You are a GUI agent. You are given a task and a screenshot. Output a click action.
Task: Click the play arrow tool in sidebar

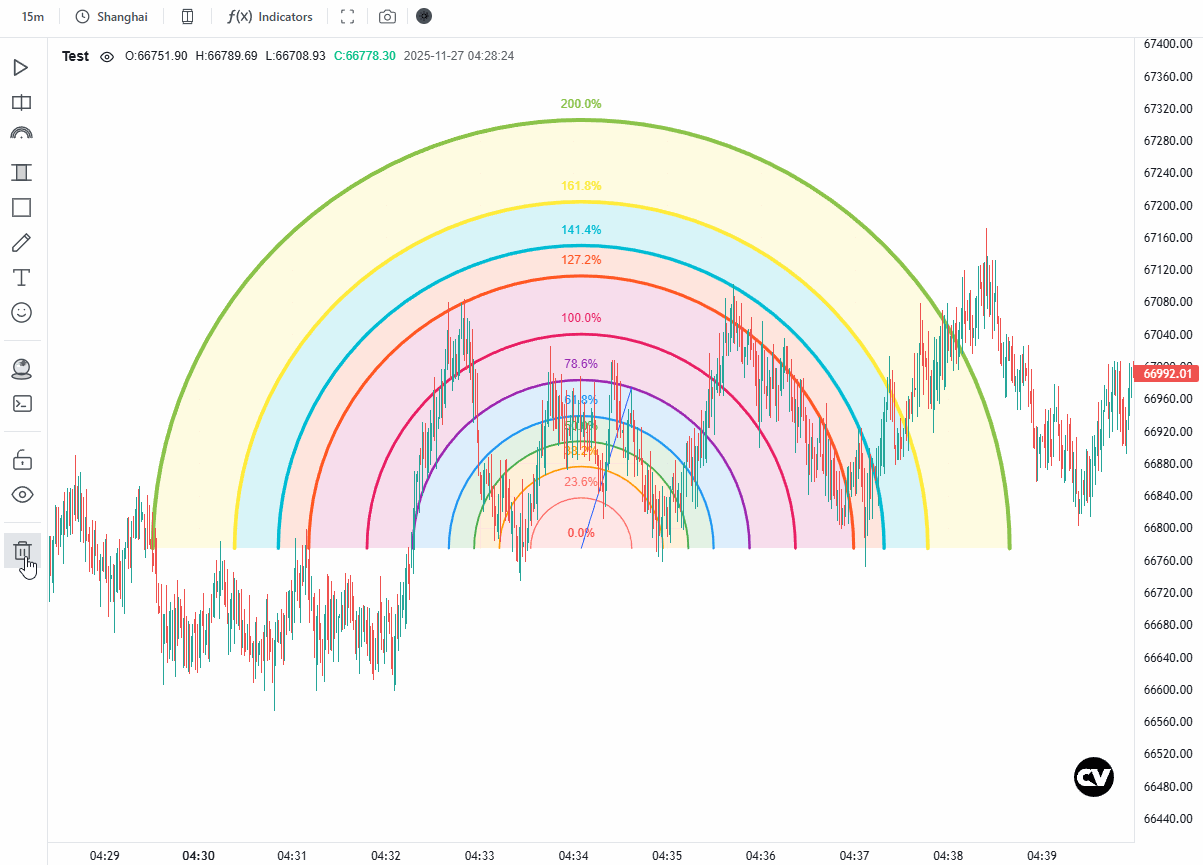pos(21,67)
